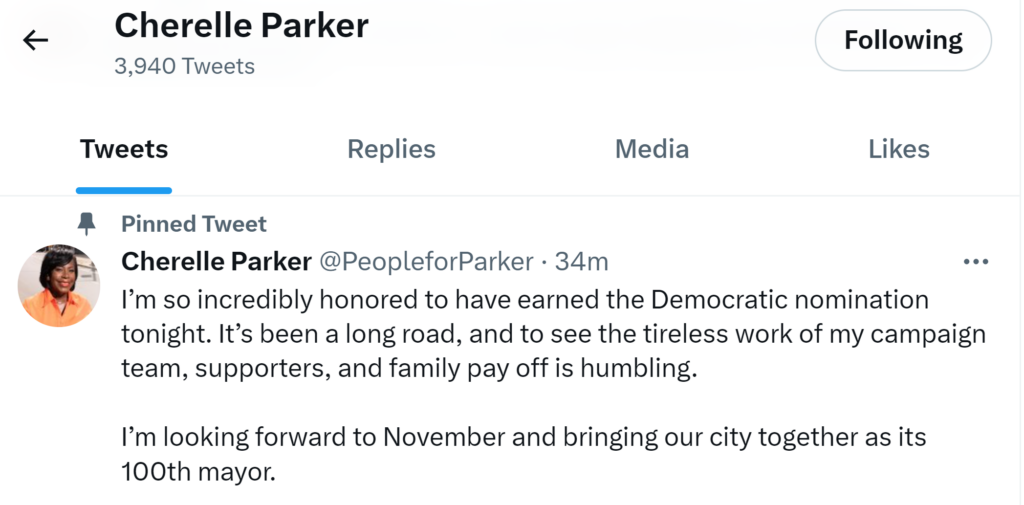Click the 3,940 Tweets count
The width and height of the screenshot is (1024, 505).
[184, 67]
